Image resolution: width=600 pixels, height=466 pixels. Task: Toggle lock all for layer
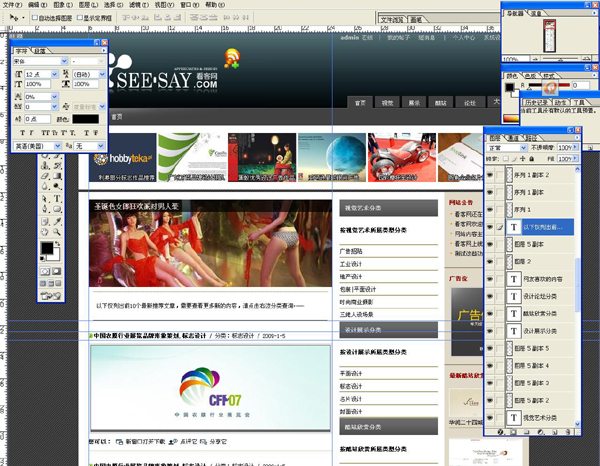click(531, 158)
